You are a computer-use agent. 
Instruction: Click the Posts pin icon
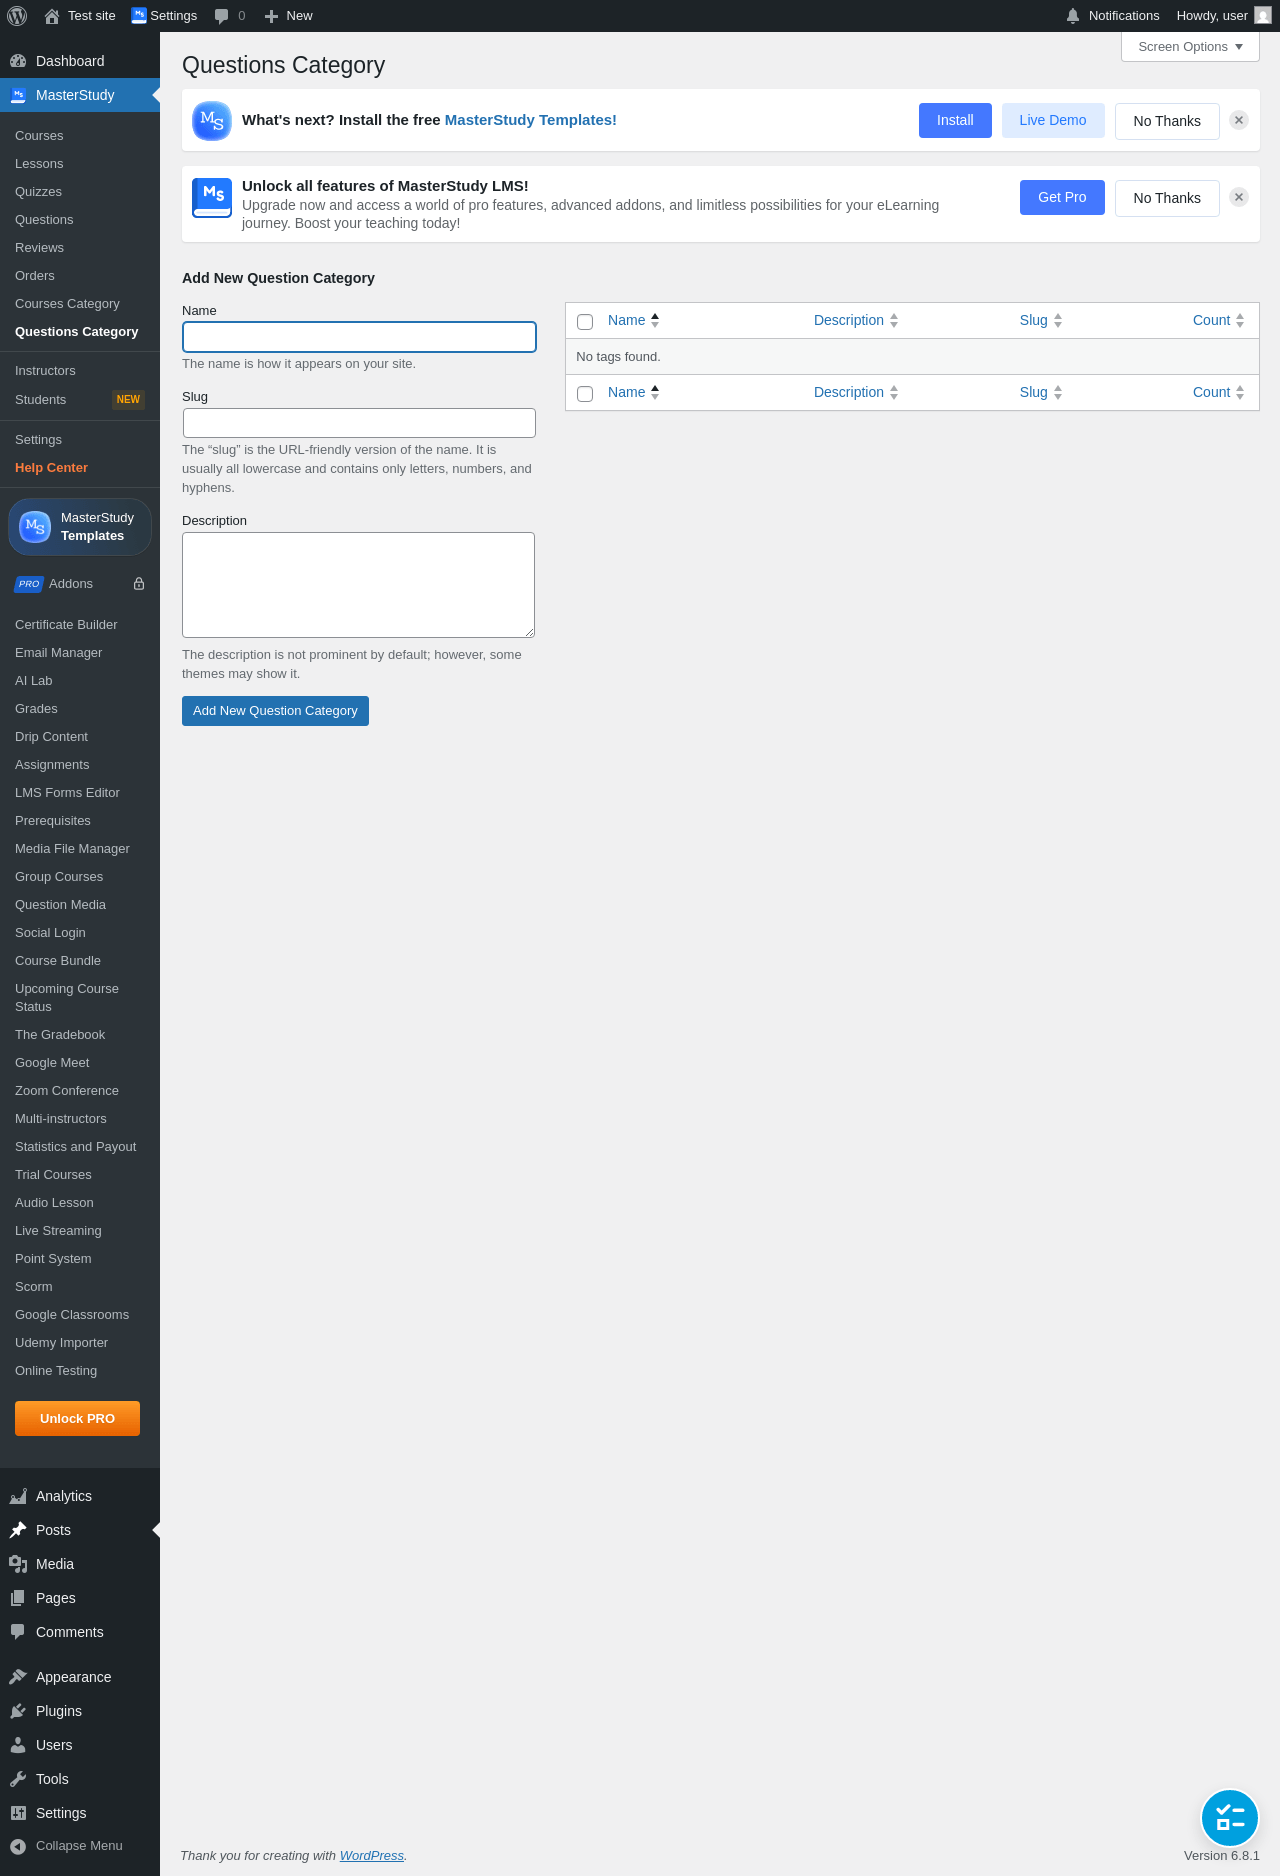18,1530
